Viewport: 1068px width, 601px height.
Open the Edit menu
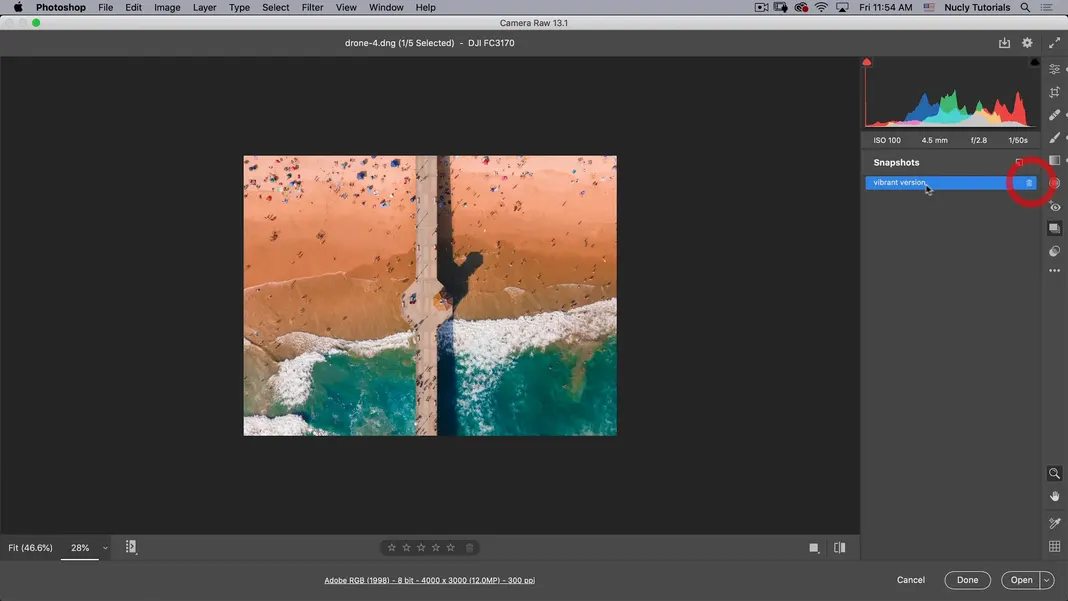coord(134,7)
